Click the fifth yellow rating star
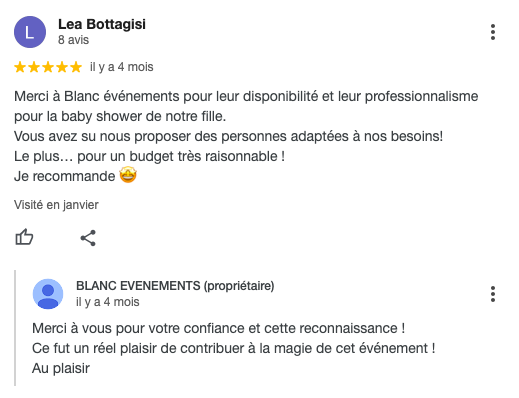 coord(76,67)
